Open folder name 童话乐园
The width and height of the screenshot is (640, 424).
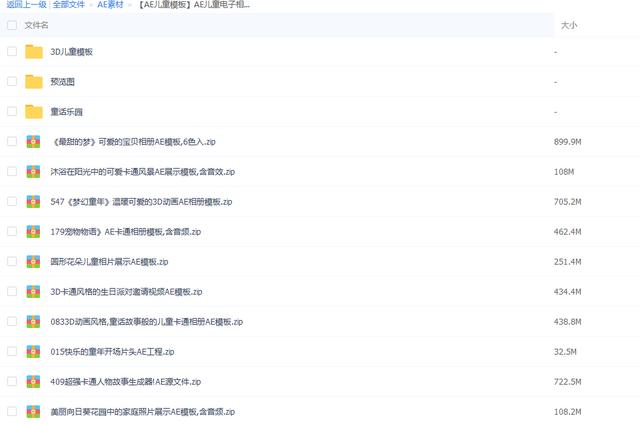point(67,112)
